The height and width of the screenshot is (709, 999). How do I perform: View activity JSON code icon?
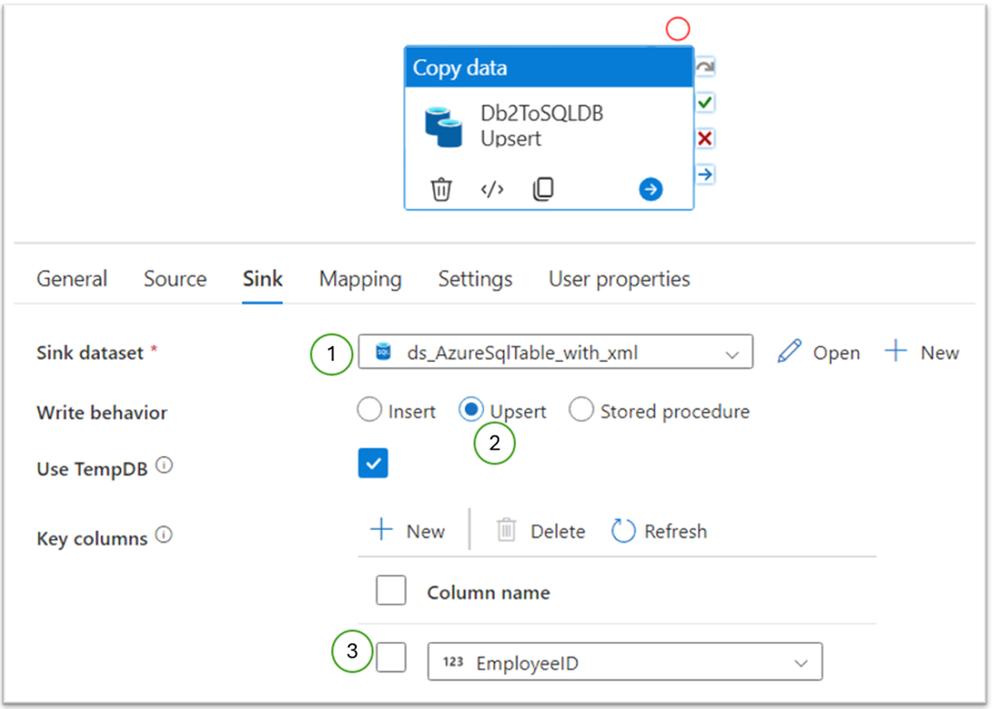click(492, 189)
